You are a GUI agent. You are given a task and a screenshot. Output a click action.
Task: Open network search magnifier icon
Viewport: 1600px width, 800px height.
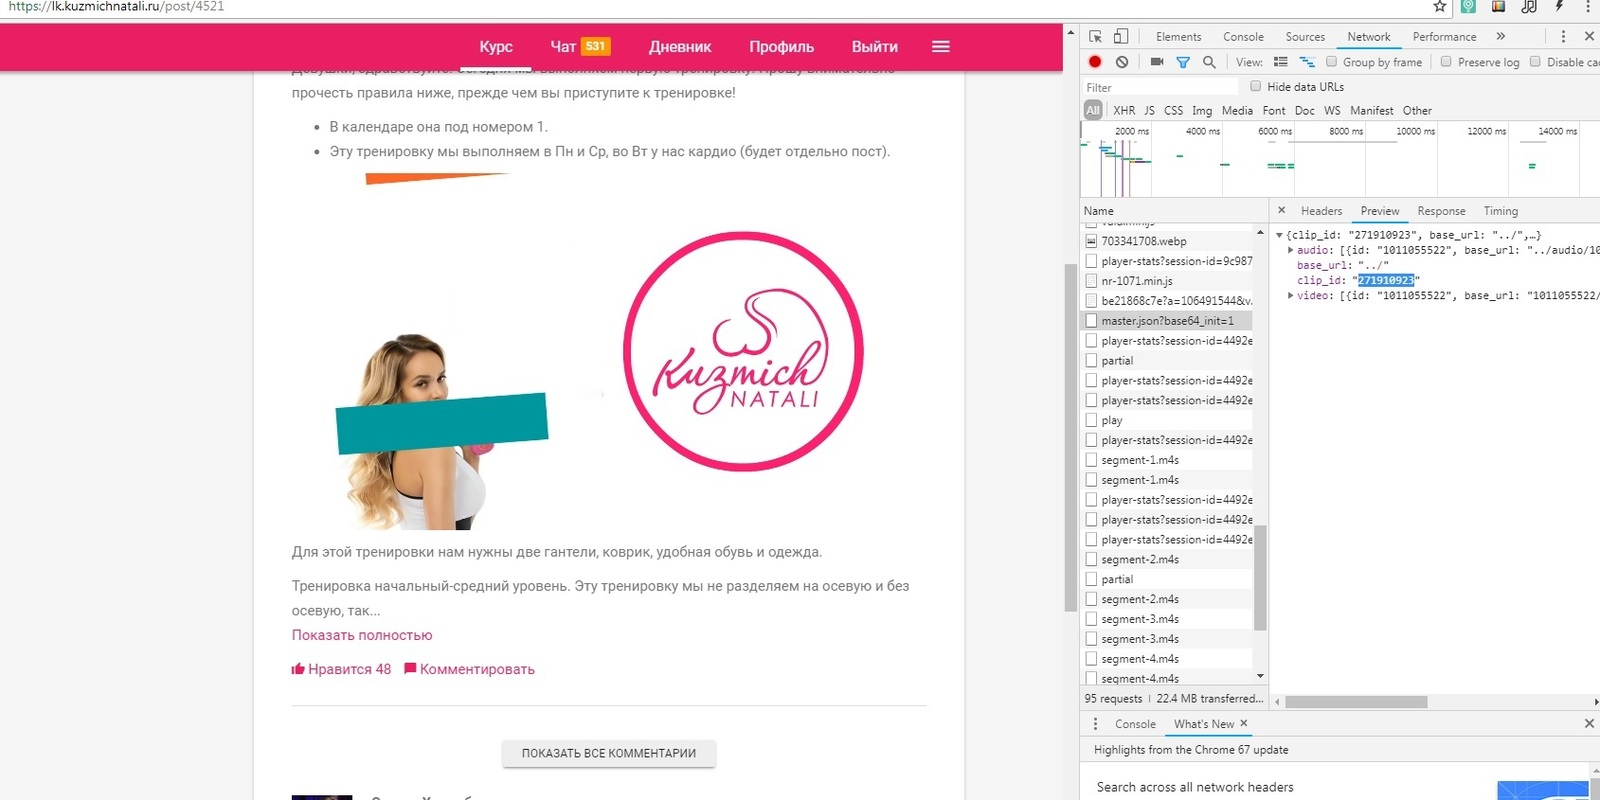coord(1209,62)
